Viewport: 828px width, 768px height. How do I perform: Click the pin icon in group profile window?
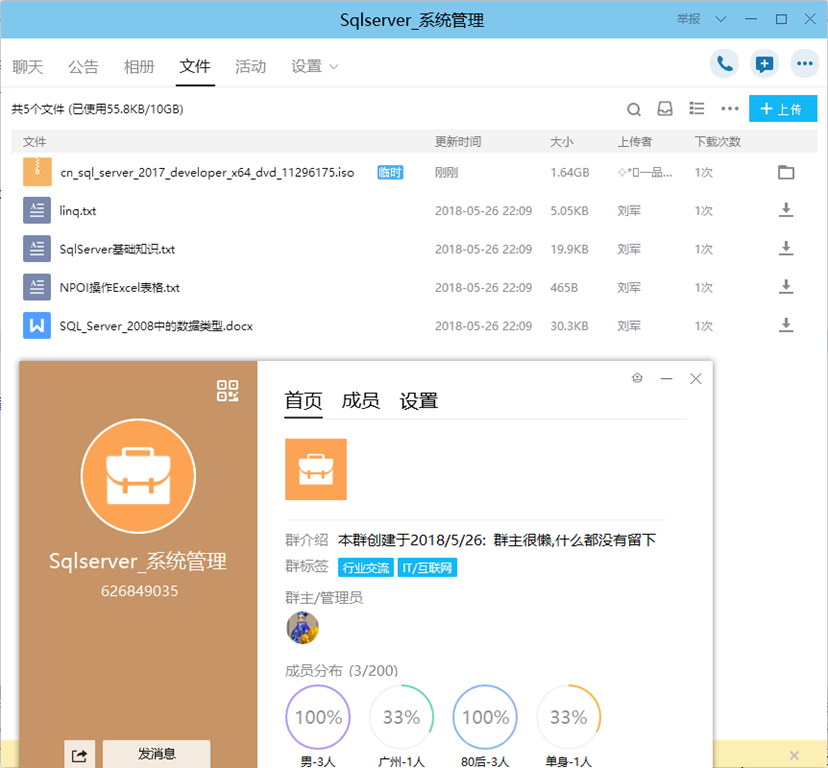click(x=637, y=378)
